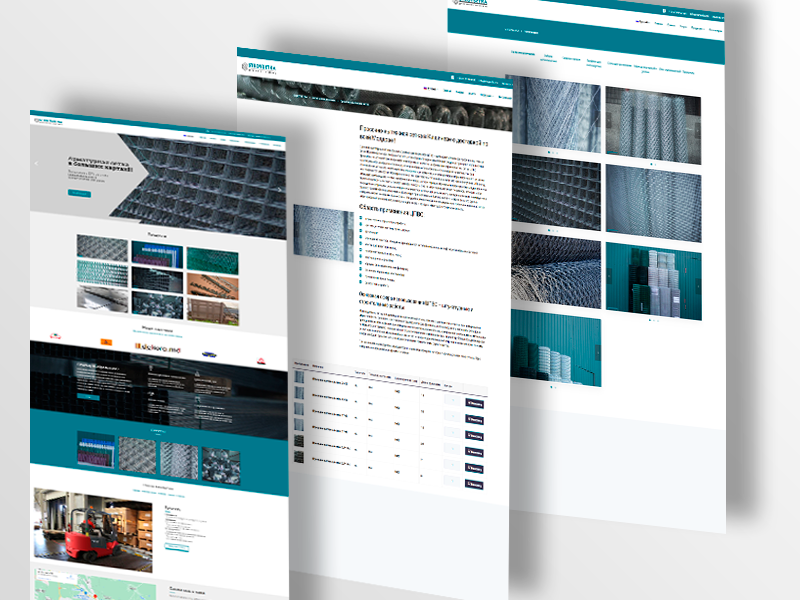
Task: Open the mesh product image beside the checklist
Action: coord(323,233)
